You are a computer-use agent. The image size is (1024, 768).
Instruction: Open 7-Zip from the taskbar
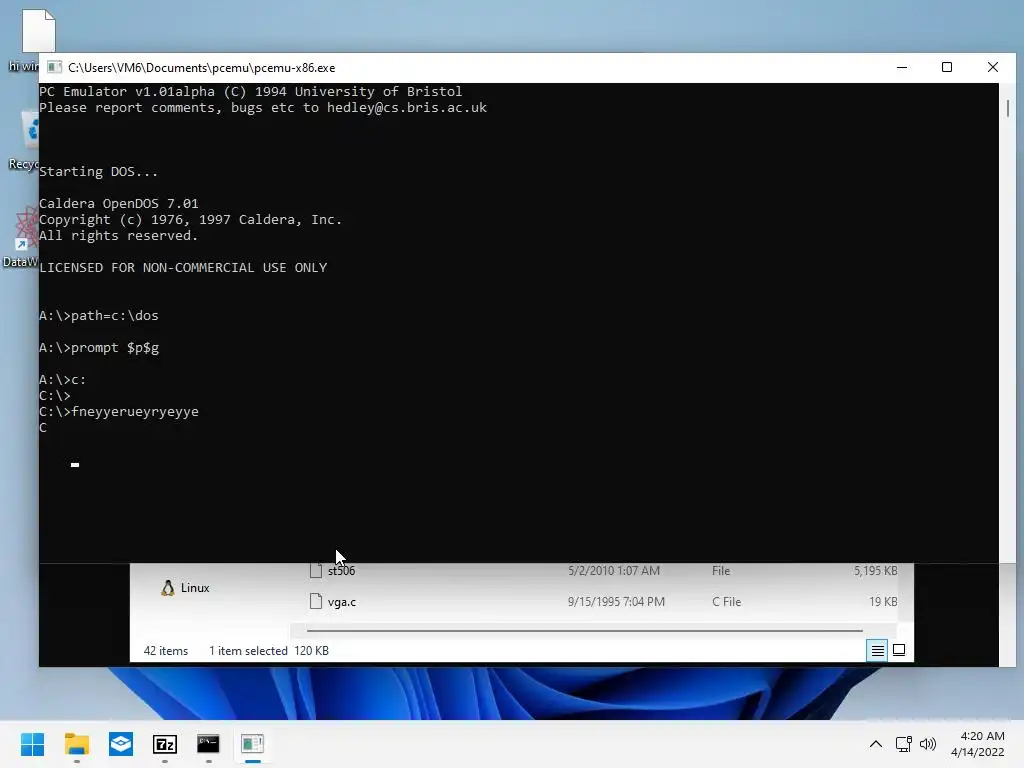click(x=165, y=744)
